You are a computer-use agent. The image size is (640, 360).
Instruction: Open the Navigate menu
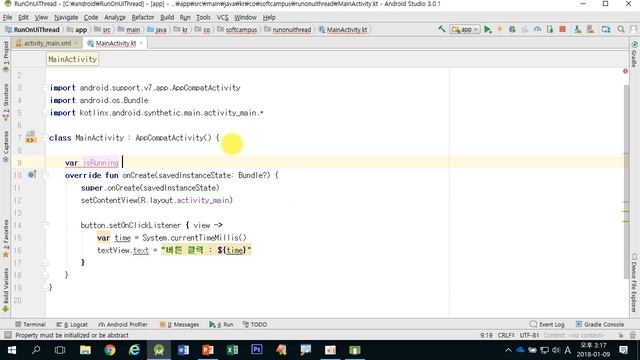[x=66, y=17]
